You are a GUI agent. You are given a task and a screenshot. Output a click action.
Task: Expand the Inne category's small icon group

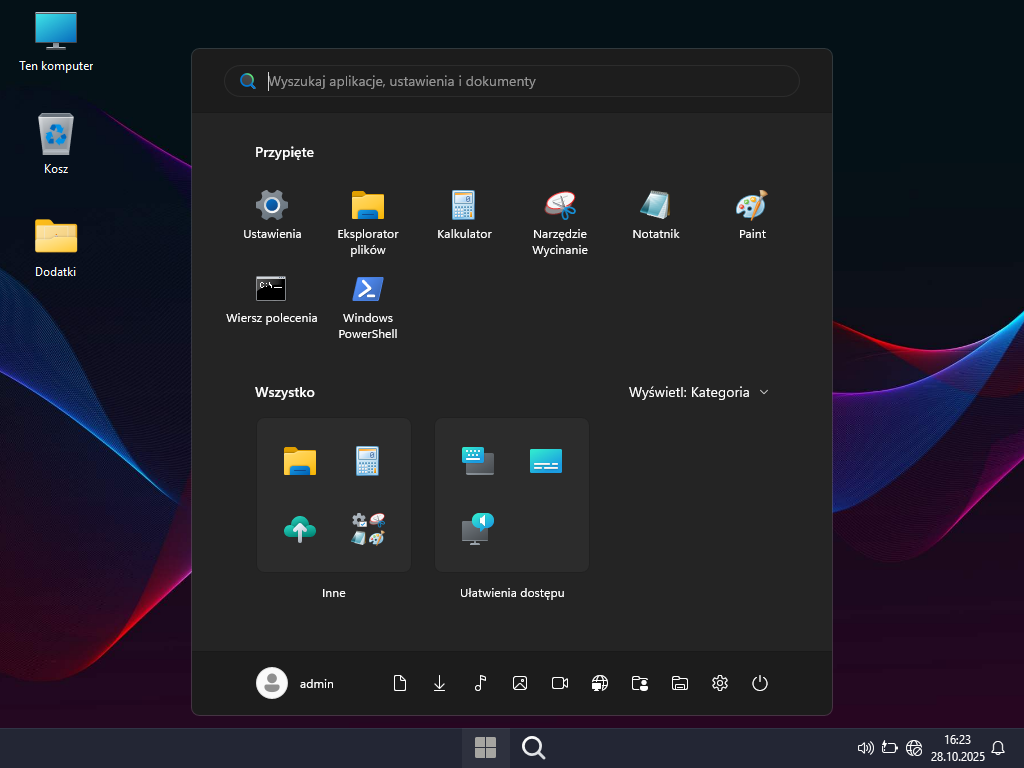(368, 528)
